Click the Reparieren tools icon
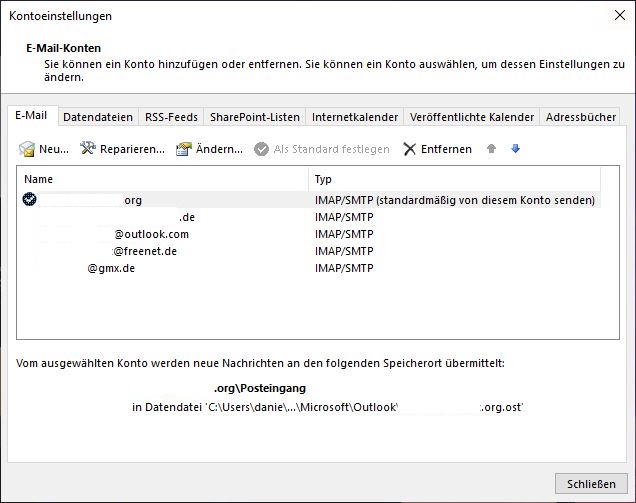 88,148
